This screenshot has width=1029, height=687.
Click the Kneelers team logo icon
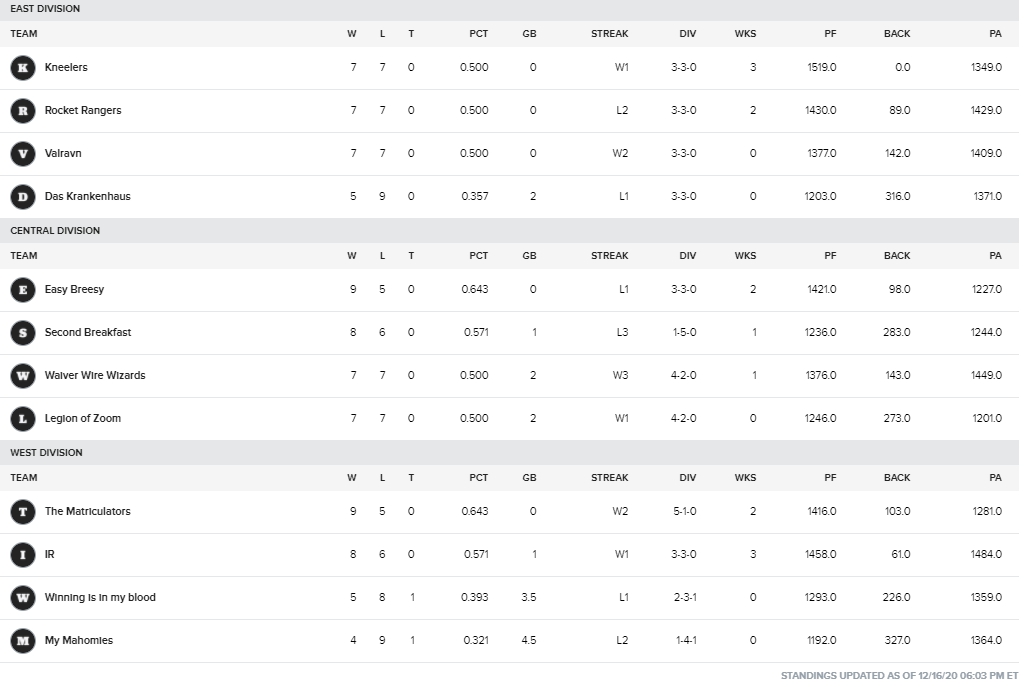[23, 68]
